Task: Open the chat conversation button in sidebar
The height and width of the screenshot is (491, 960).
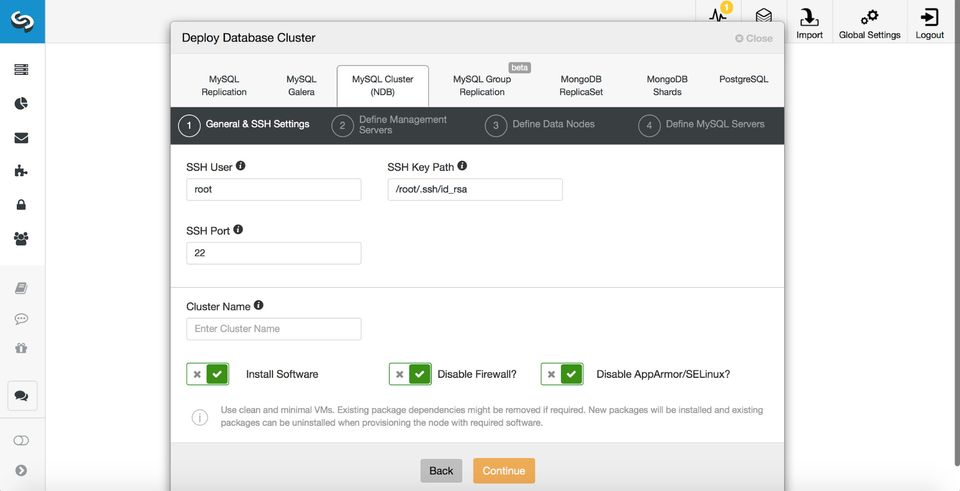Action: point(22,395)
